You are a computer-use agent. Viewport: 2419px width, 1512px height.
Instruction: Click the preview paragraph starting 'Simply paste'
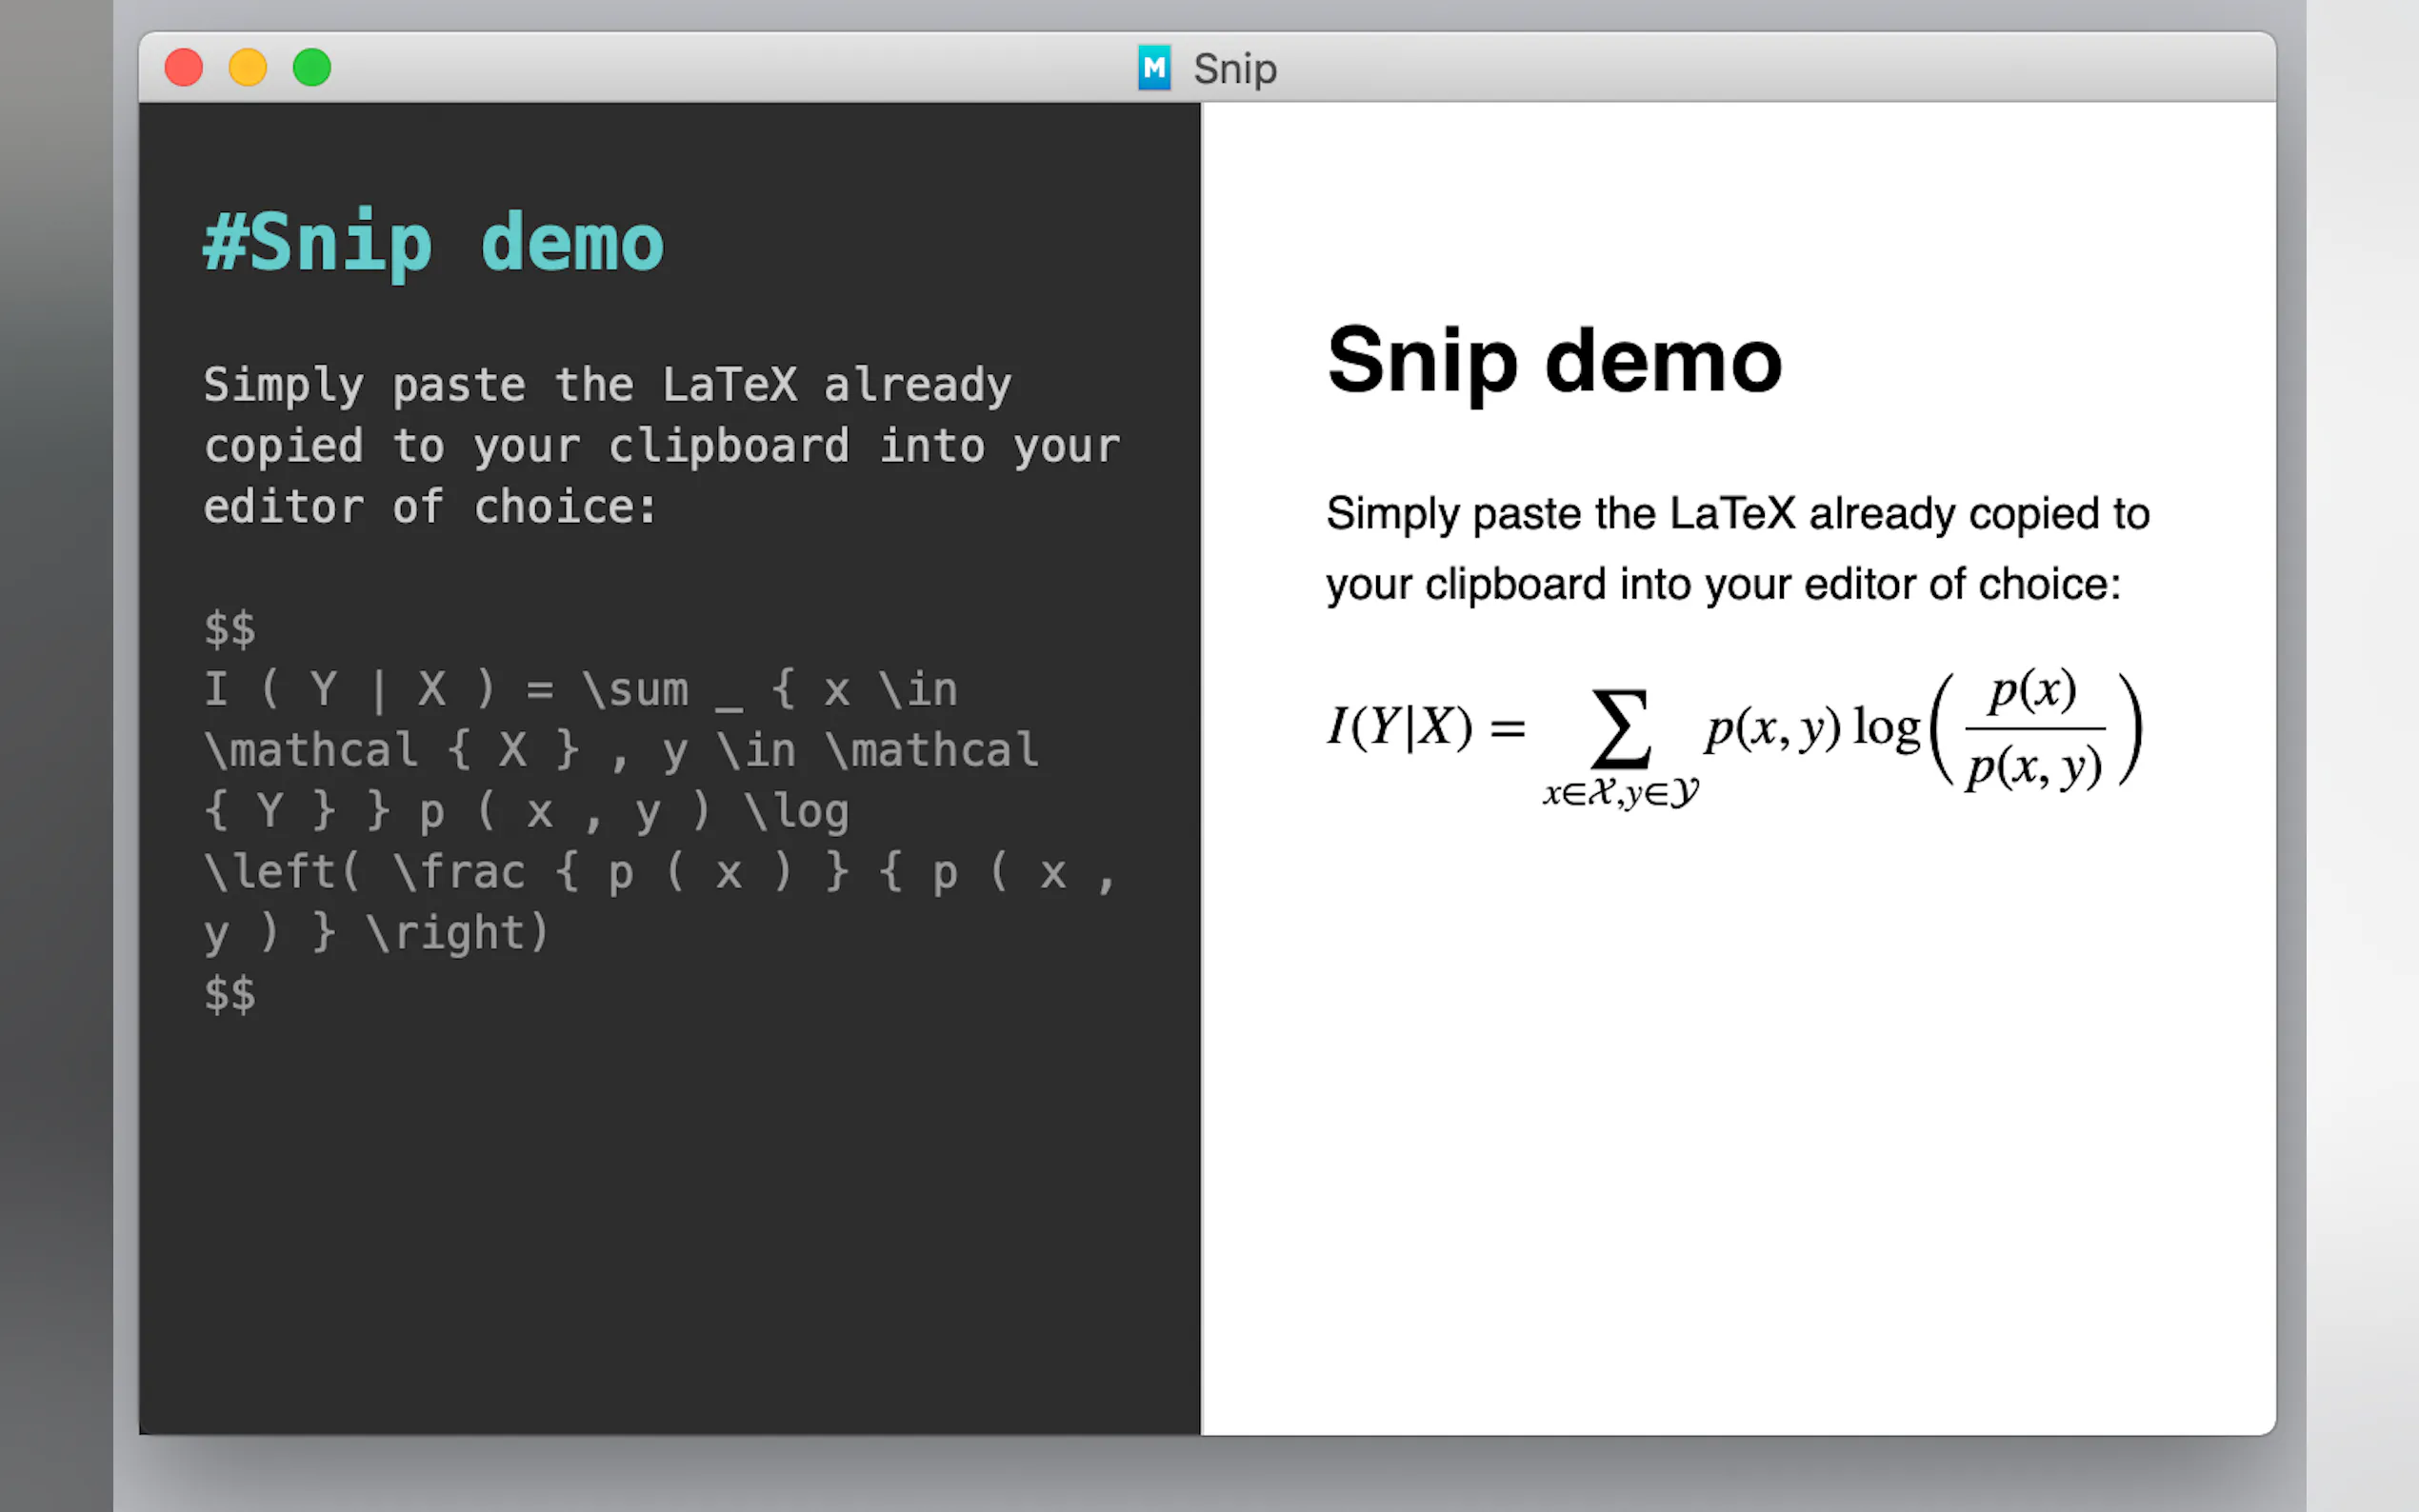click(1737, 548)
